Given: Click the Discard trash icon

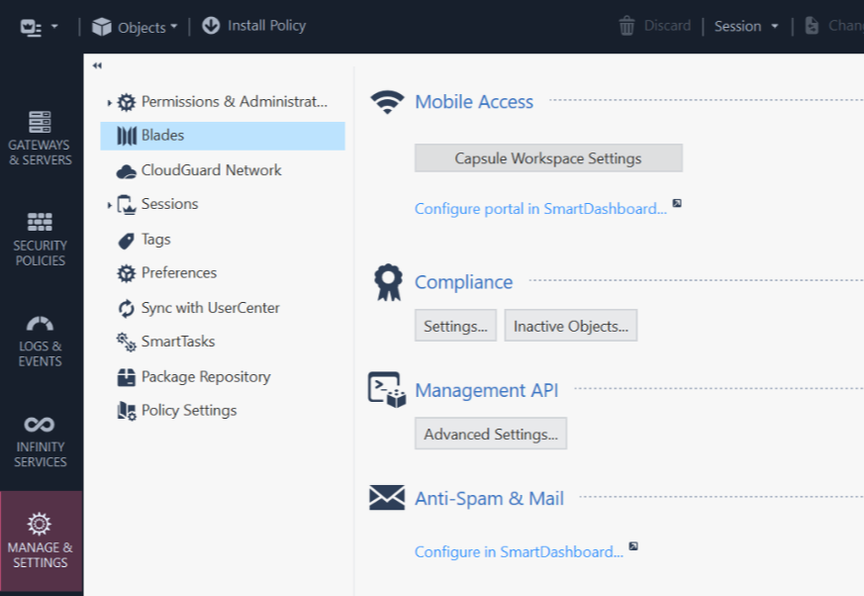Looking at the screenshot, I should tap(627, 26).
